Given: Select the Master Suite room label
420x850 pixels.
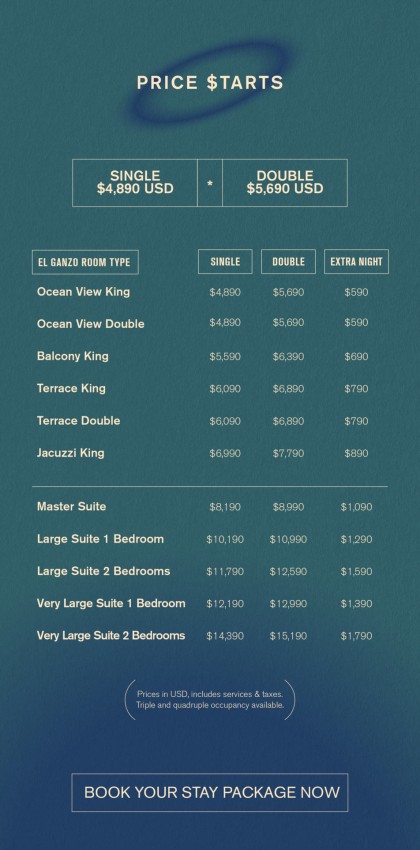Looking at the screenshot, I should (x=72, y=507).
